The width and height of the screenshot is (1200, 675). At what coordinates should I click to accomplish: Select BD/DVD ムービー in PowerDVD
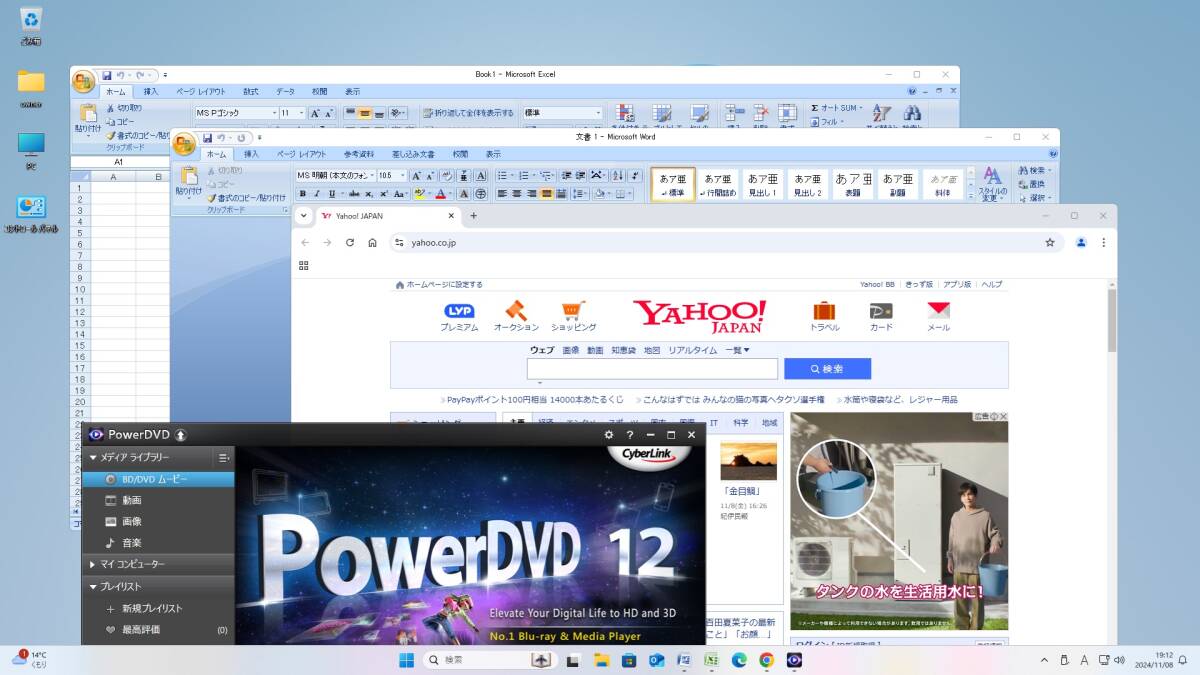pos(158,479)
